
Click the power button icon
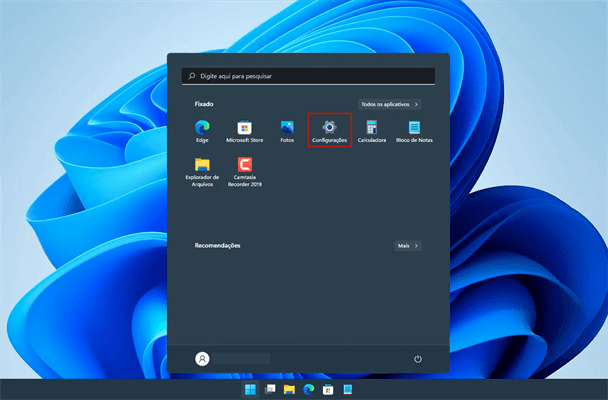[417, 359]
